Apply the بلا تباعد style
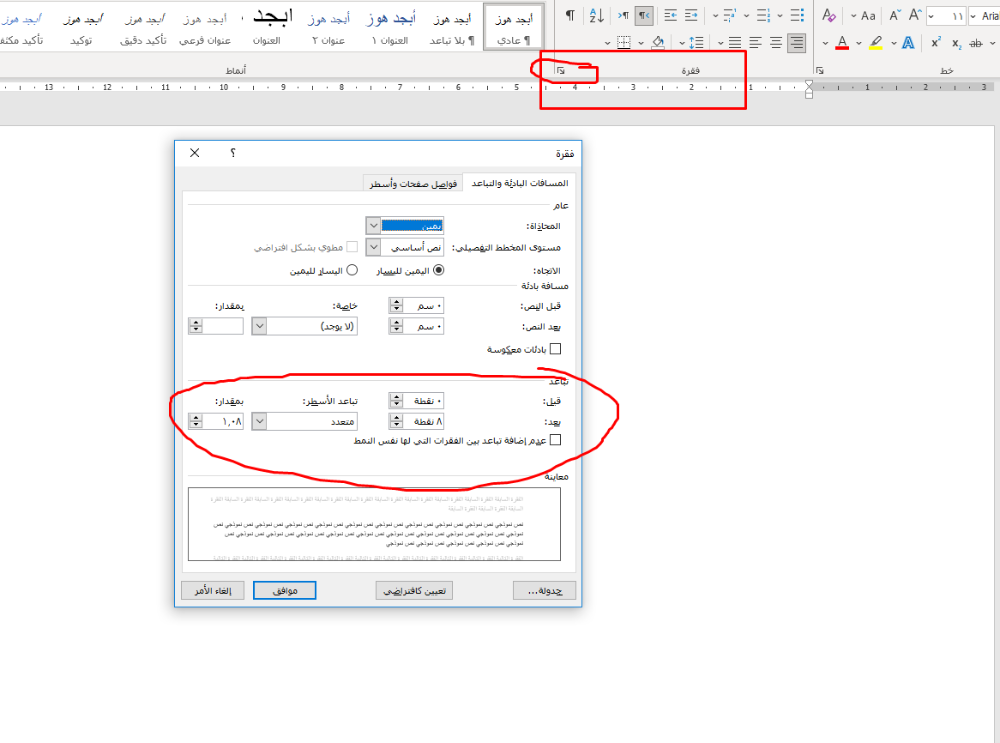This screenshot has width=1000, height=743. point(452,27)
